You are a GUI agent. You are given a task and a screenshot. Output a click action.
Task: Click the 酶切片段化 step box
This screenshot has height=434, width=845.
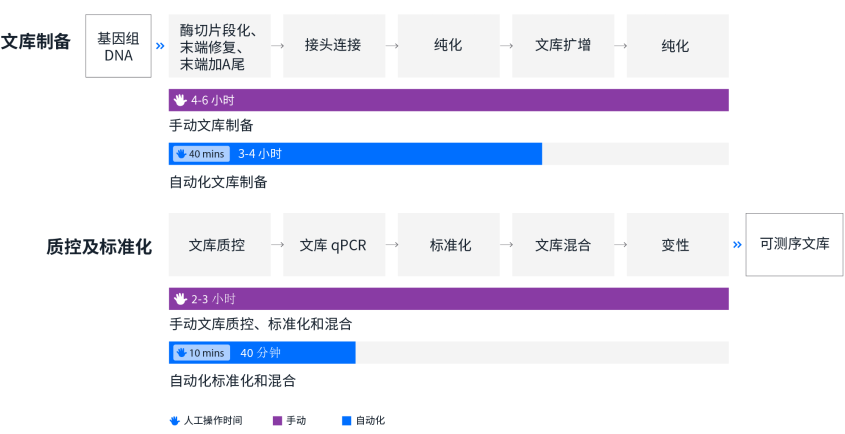[219, 46]
